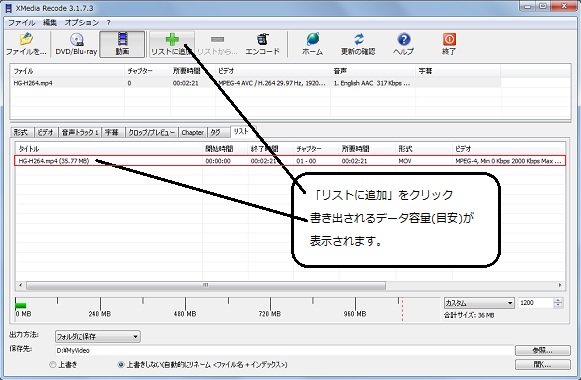Viewport: 581px width, 380px height.
Task: Click the 終了 exit icon
Action: click(449, 44)
